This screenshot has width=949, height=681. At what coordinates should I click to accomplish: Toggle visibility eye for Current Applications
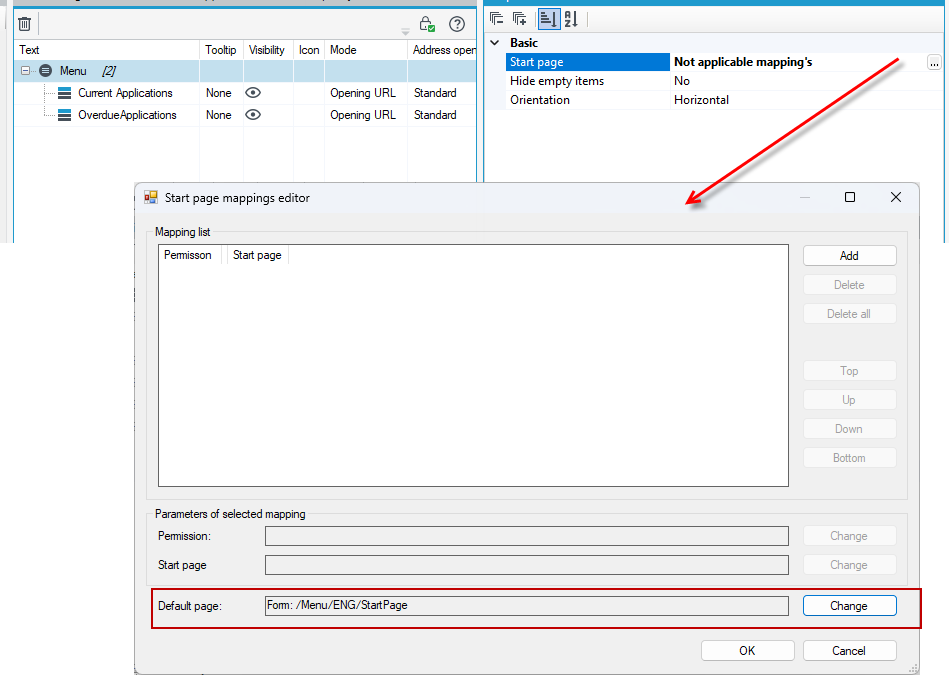tap(253, 93)
